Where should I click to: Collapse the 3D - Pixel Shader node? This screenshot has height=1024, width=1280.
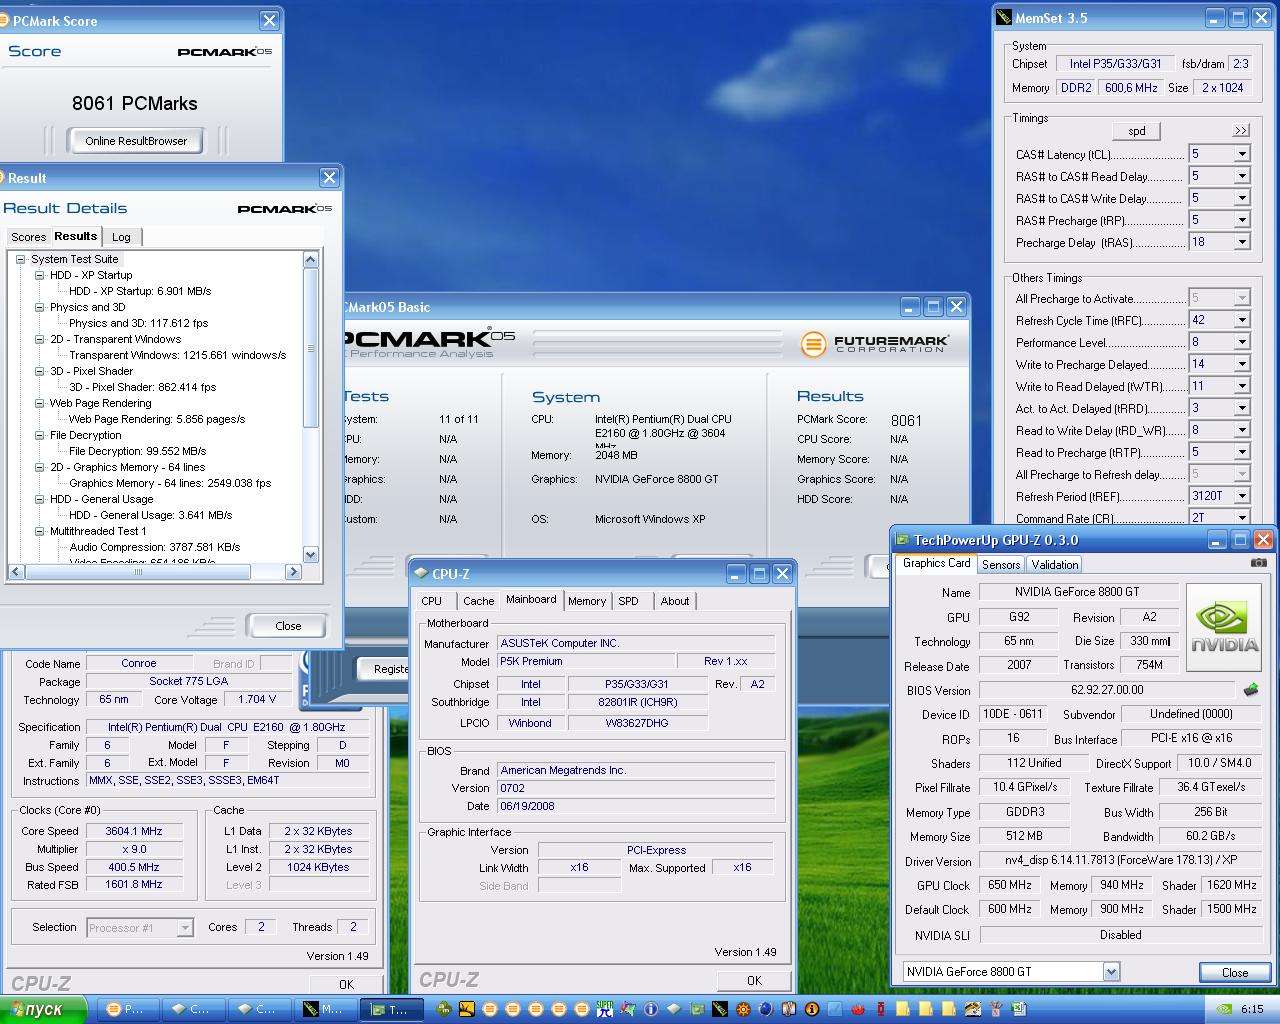point(40,371)
